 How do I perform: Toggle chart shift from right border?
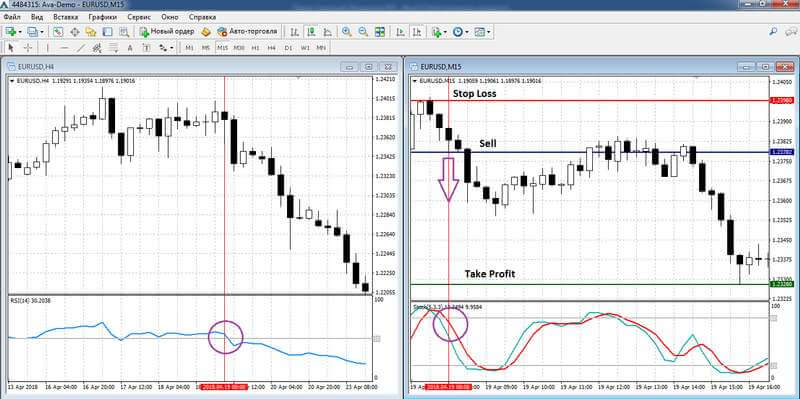point(417,32)
